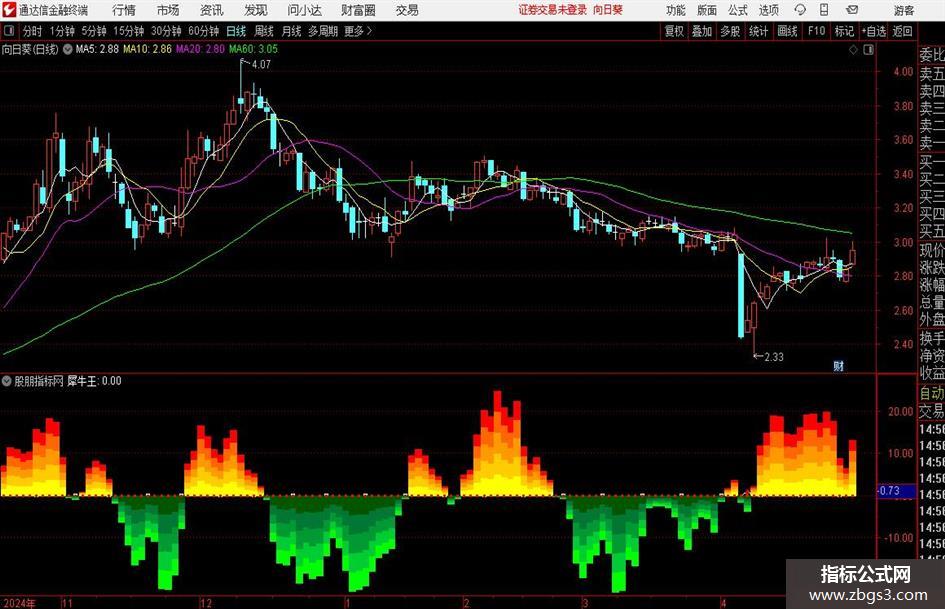Open the 选项 menu
This screenshot has width=945, height=609.
pyautogui.click(x=768, y=10)
